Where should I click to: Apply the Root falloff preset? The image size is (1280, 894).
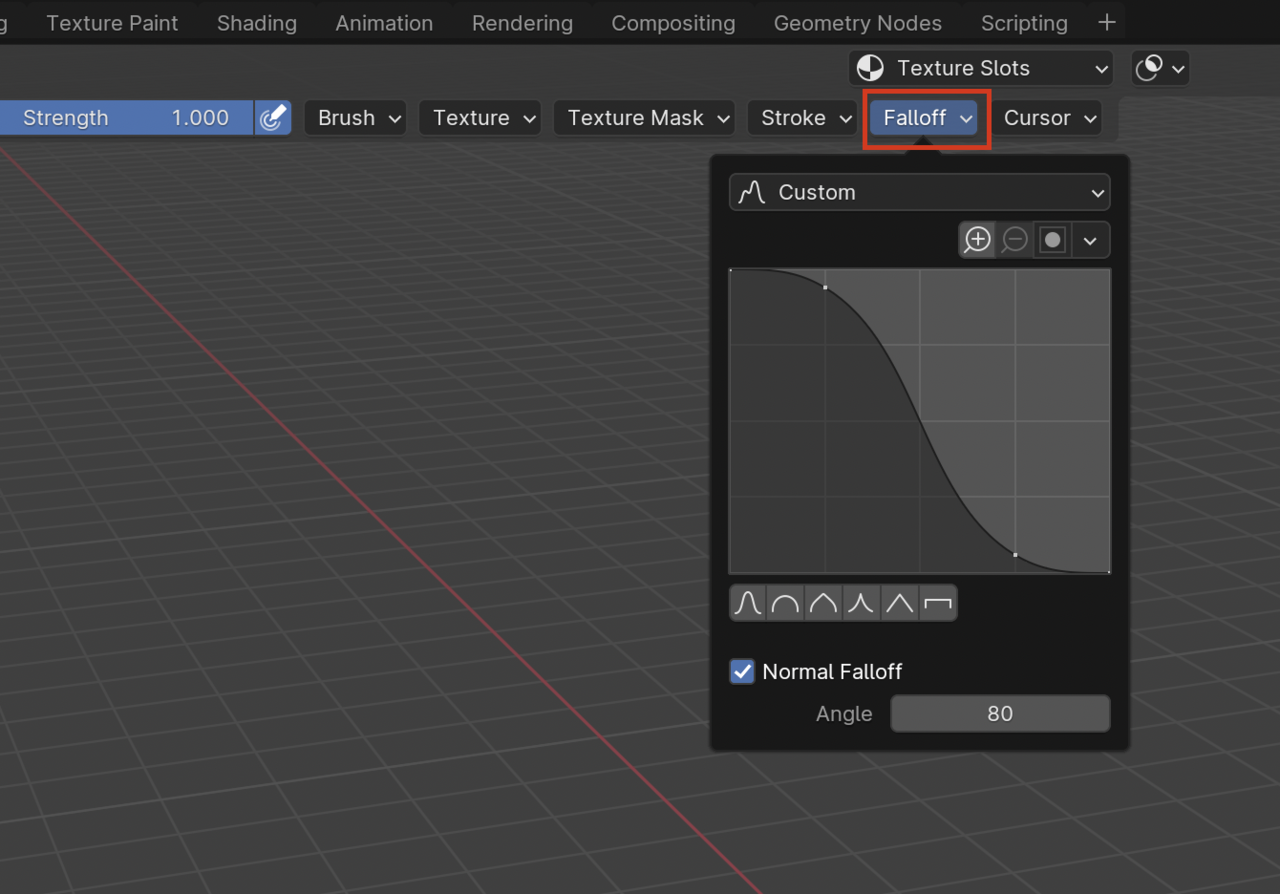[823, 603]
